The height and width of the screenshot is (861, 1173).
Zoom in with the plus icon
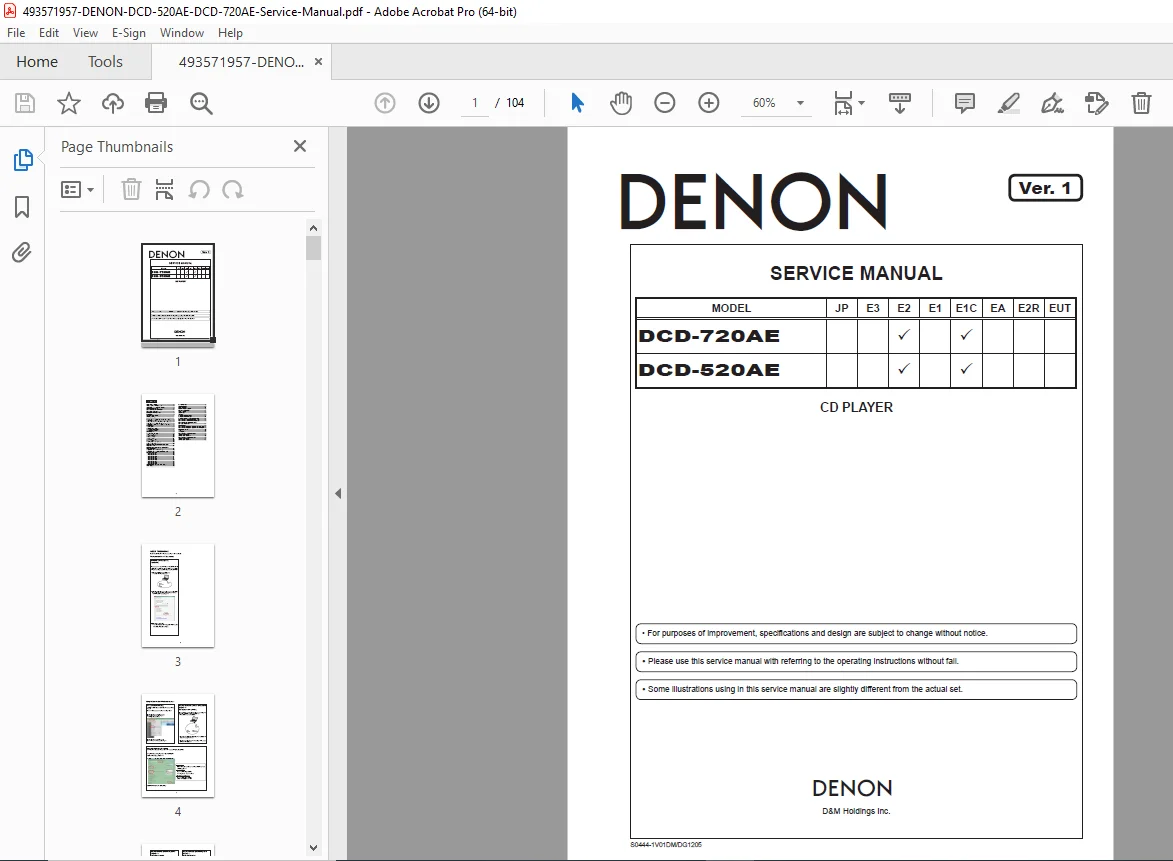708,102
